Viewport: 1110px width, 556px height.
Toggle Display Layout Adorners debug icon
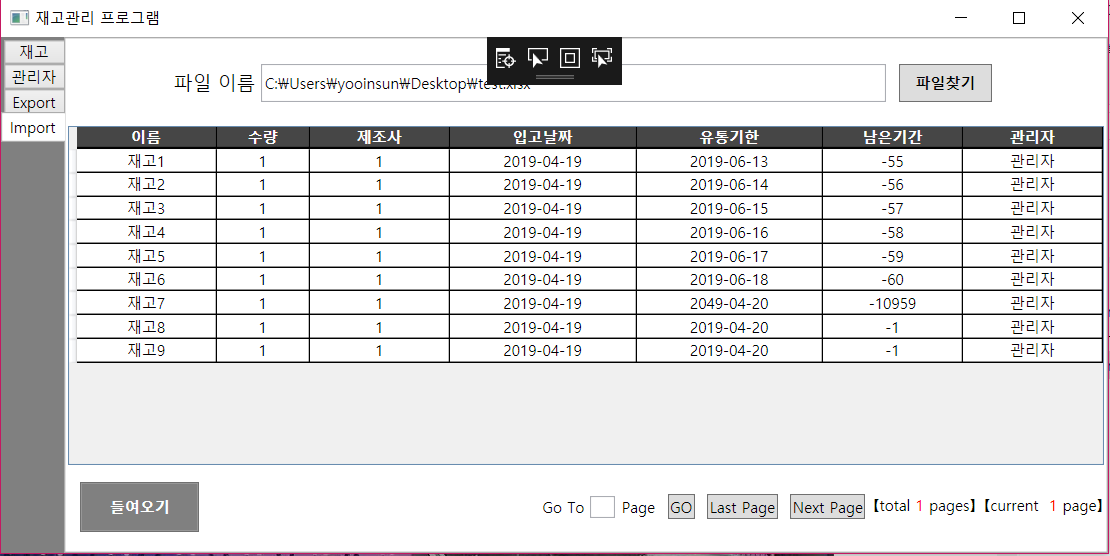click(x=570, y=58)
